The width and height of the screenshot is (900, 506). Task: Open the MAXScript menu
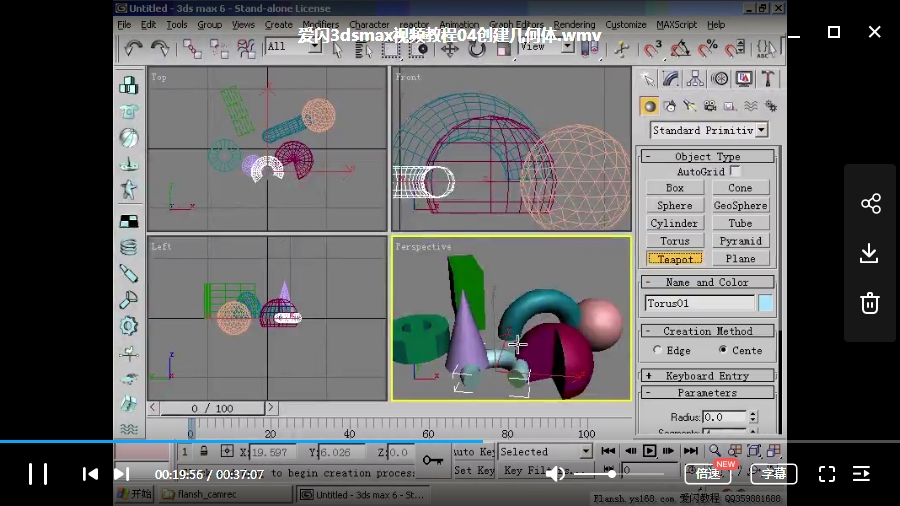click(676, 25)
